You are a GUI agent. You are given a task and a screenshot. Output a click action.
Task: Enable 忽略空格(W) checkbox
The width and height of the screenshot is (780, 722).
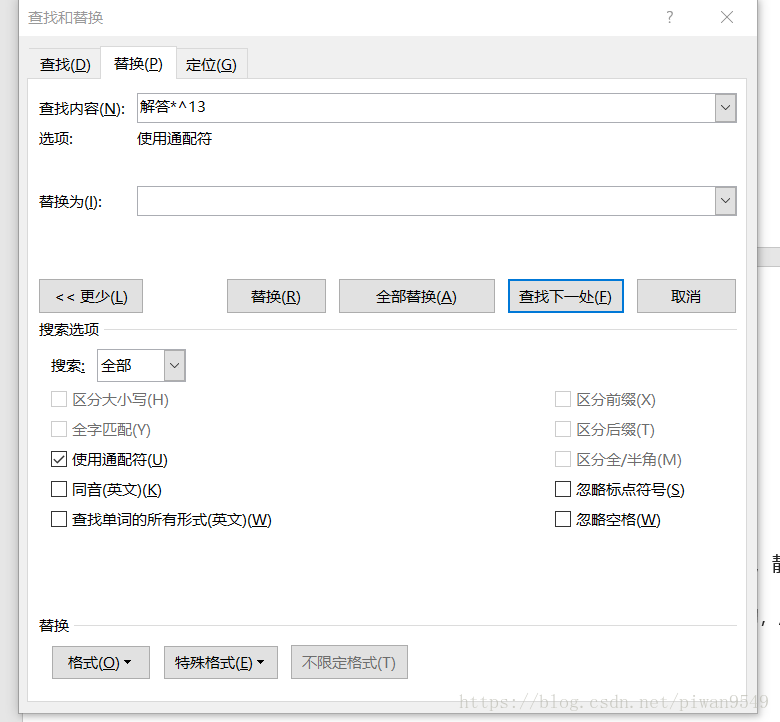tap(563, 519)
